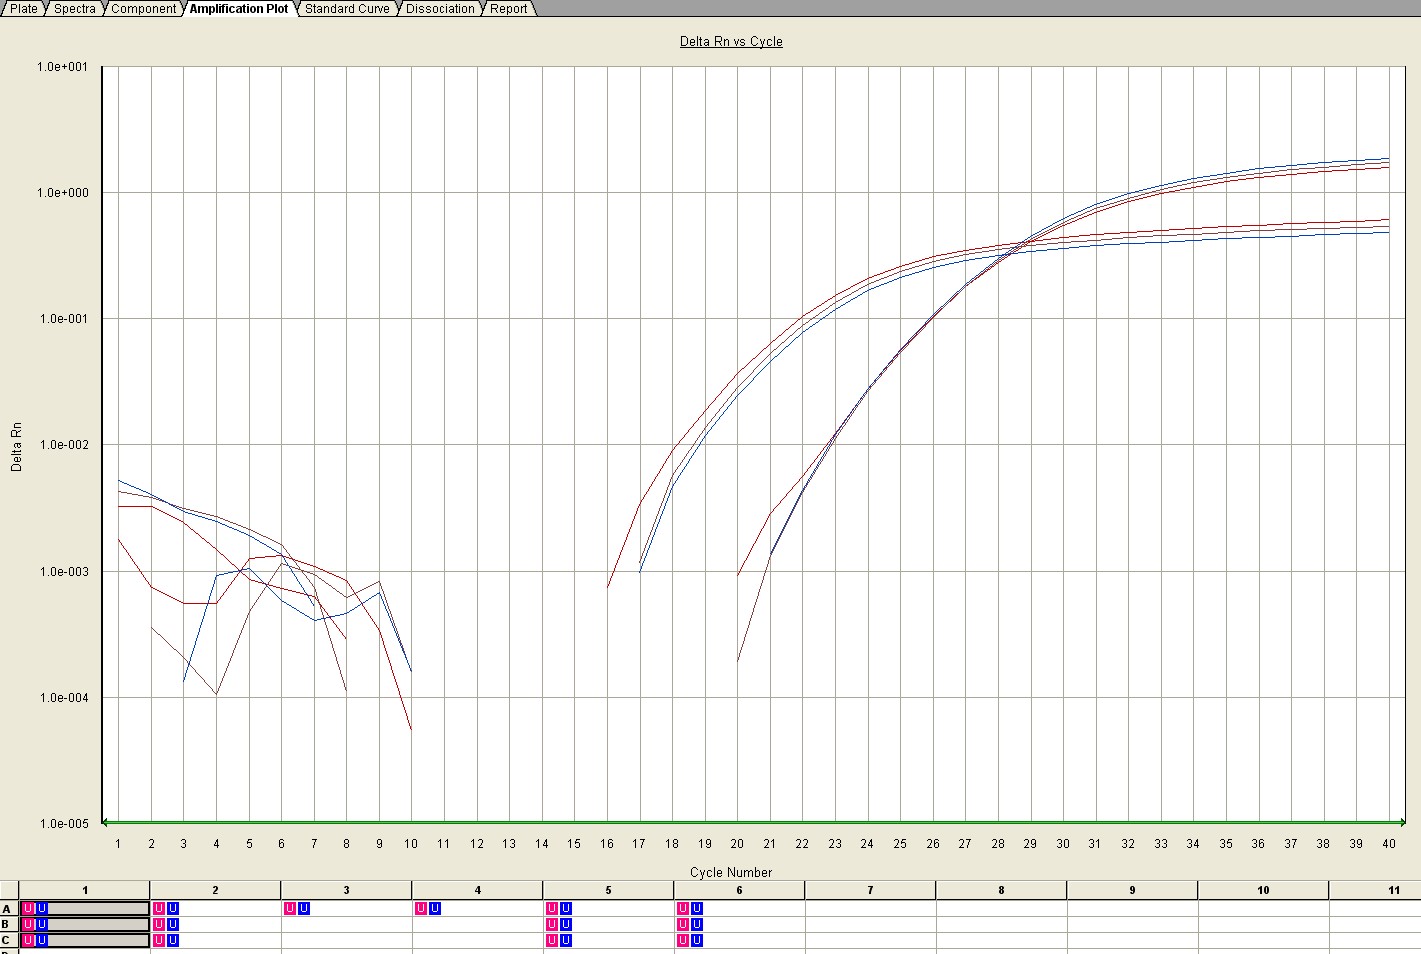This screenshot has height=954, width=1421.
Task: Click pink U icon in well C2
Action: point(159,941)
